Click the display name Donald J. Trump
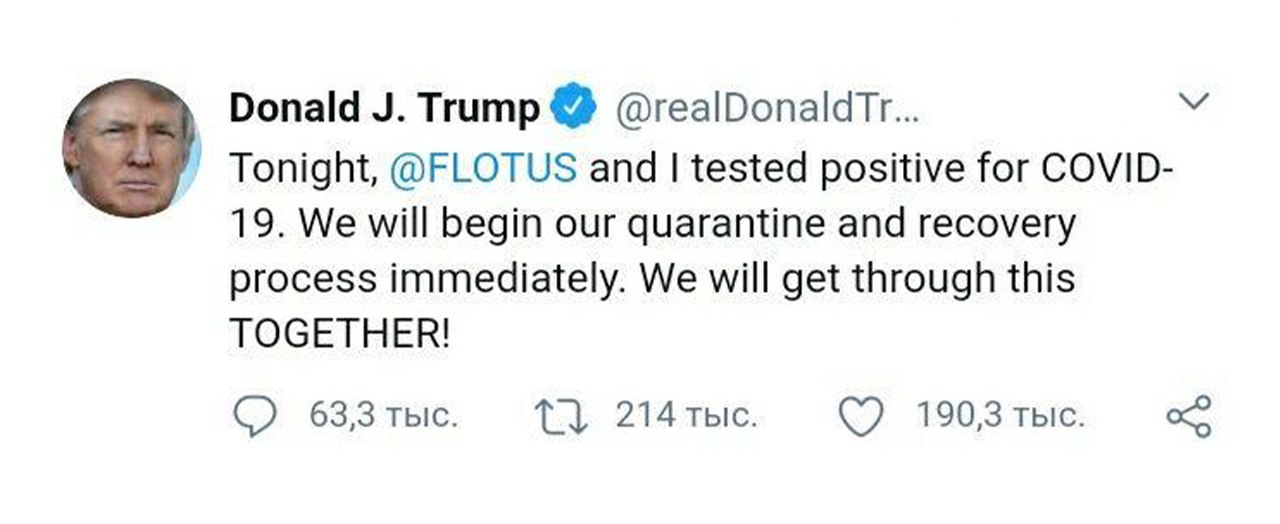The image size is (1280, 524). (384, 109)
